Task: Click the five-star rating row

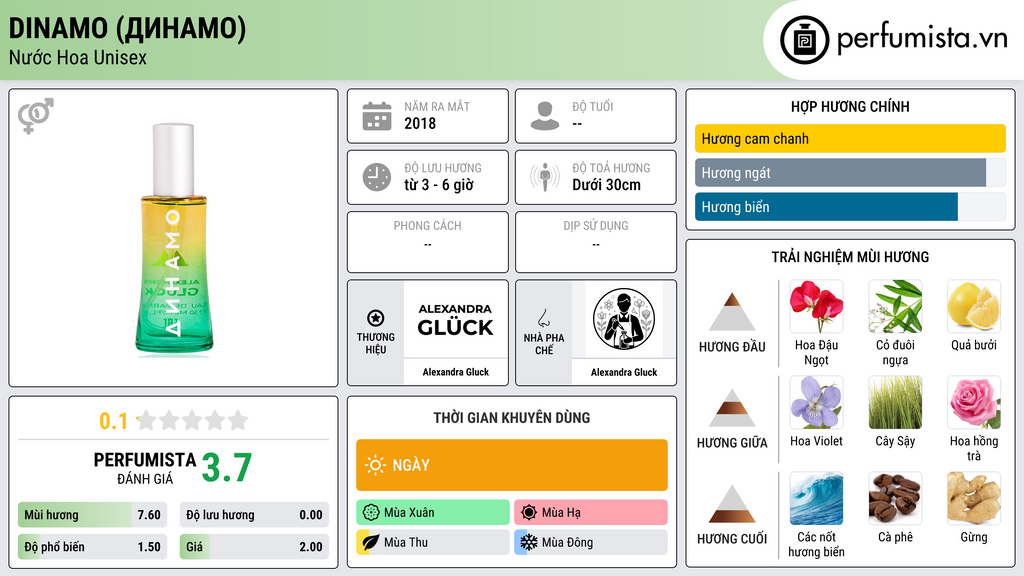Action: [x=192, y=421]
